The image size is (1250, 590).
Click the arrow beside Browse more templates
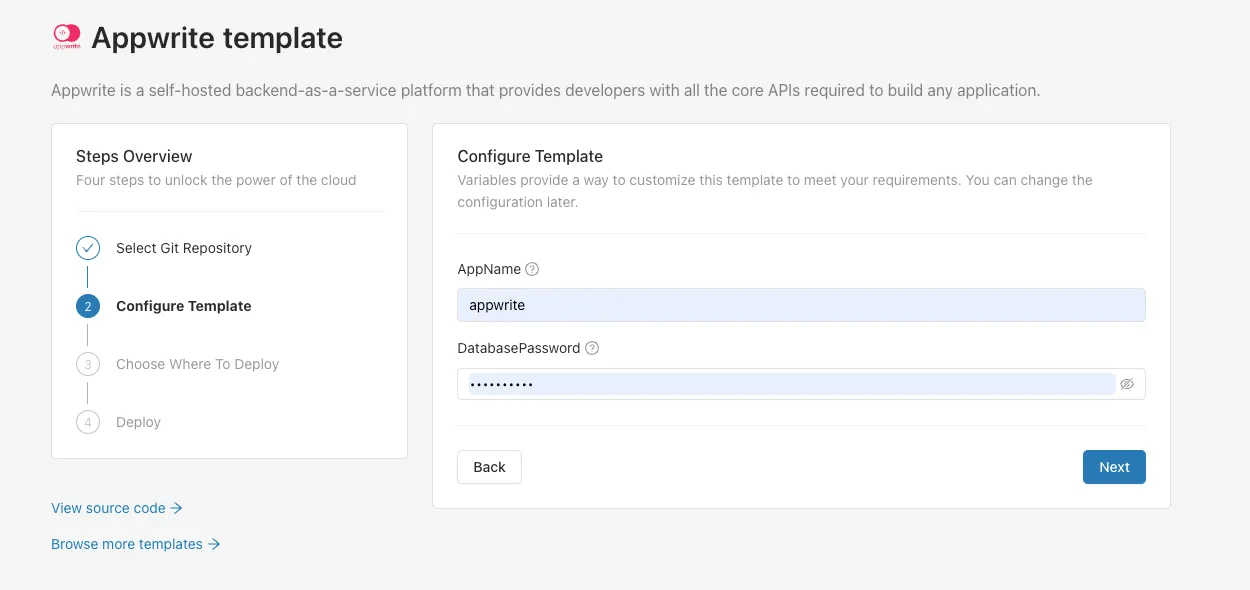[214, 544]
